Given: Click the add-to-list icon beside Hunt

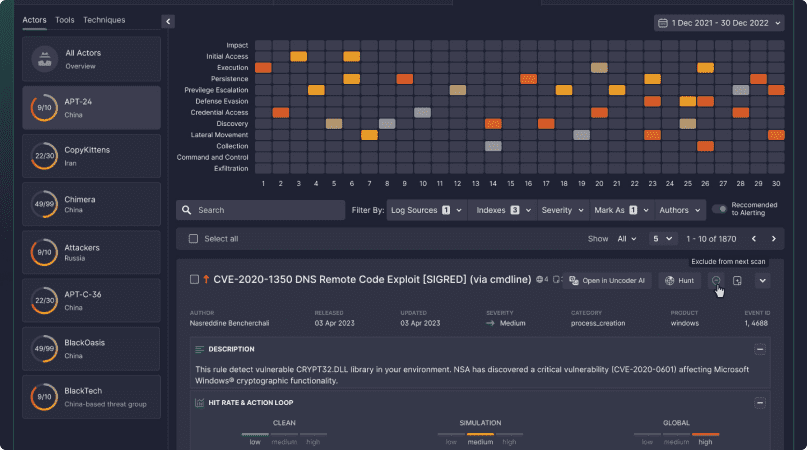Looking at the screenshot, I should tap(737, 281).
